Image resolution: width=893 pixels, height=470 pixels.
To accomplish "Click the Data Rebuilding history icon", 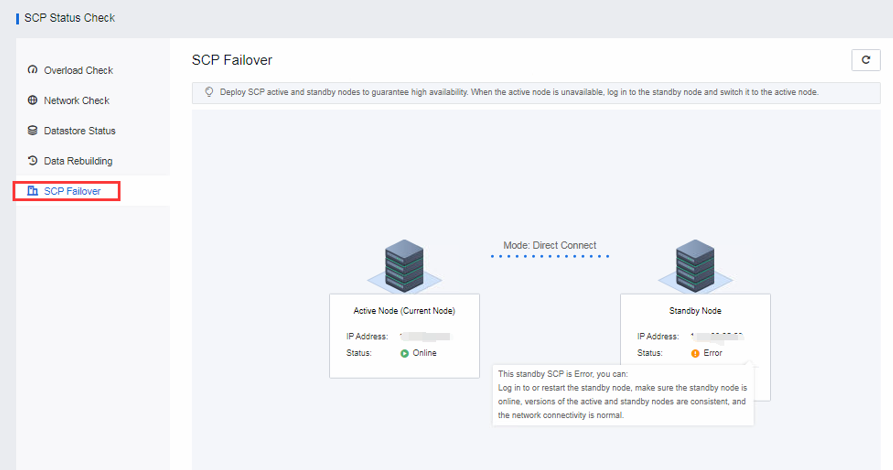I will pos(32,160).
